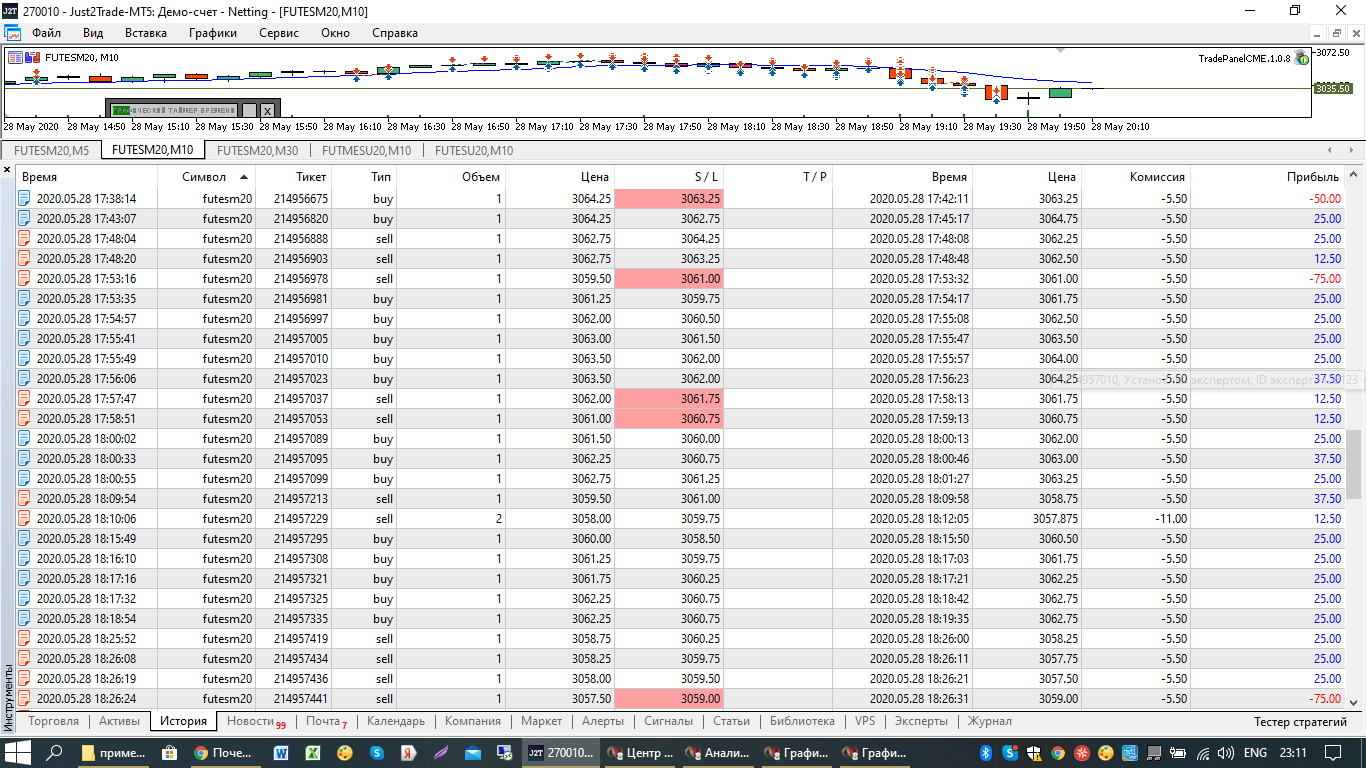Image resolution: width=1366 pixels, height=768 pixels.
Task: Open the Торговля tab in the toolbox
Action: tap(54, 721)
